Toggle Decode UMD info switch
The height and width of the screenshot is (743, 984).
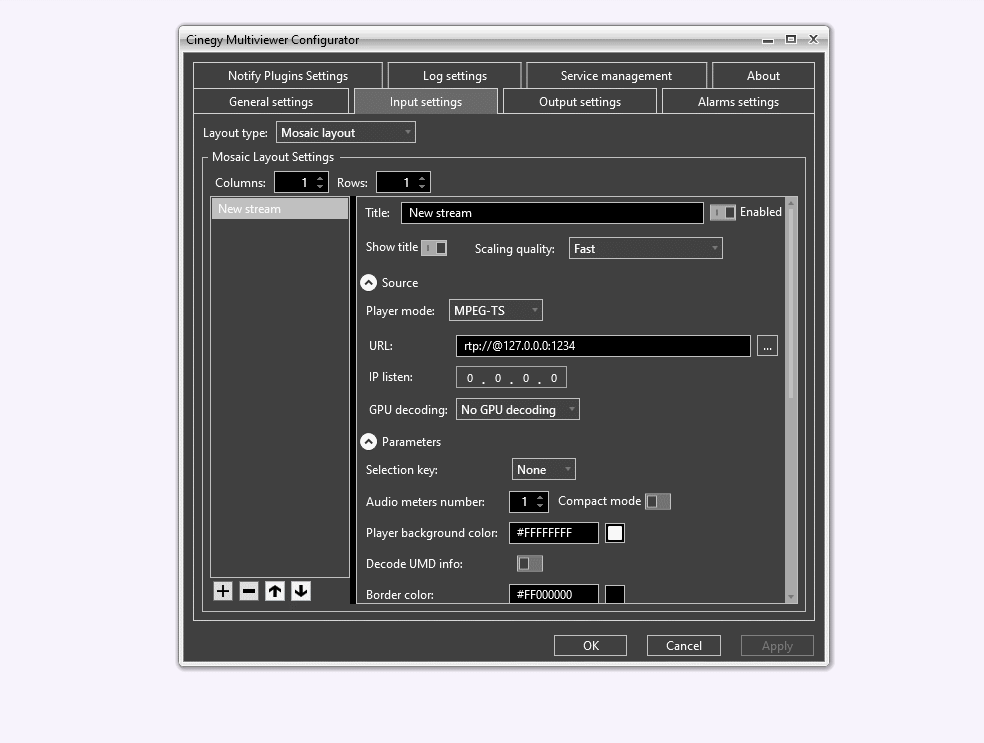530,564
